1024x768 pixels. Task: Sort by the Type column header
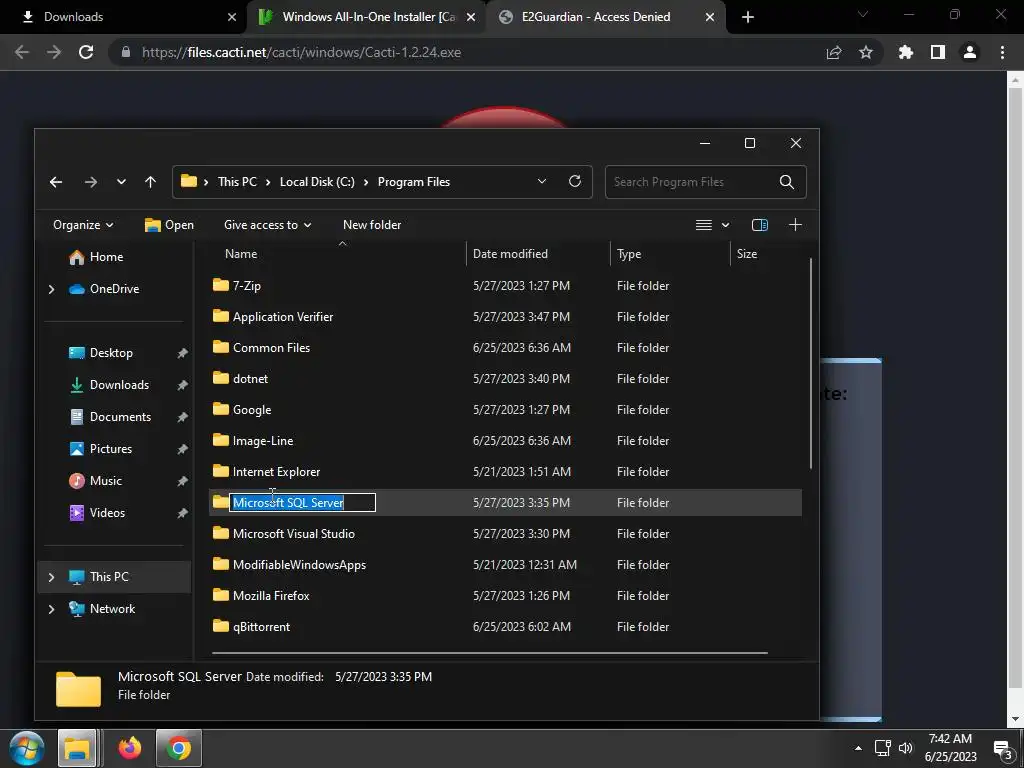point(629,253)
